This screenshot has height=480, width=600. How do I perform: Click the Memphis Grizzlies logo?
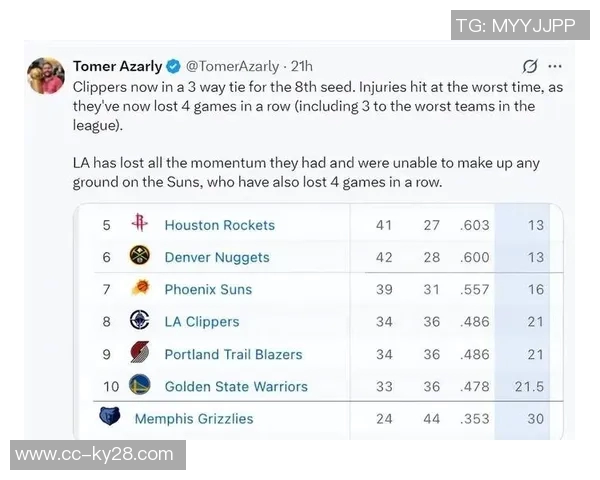109,418
